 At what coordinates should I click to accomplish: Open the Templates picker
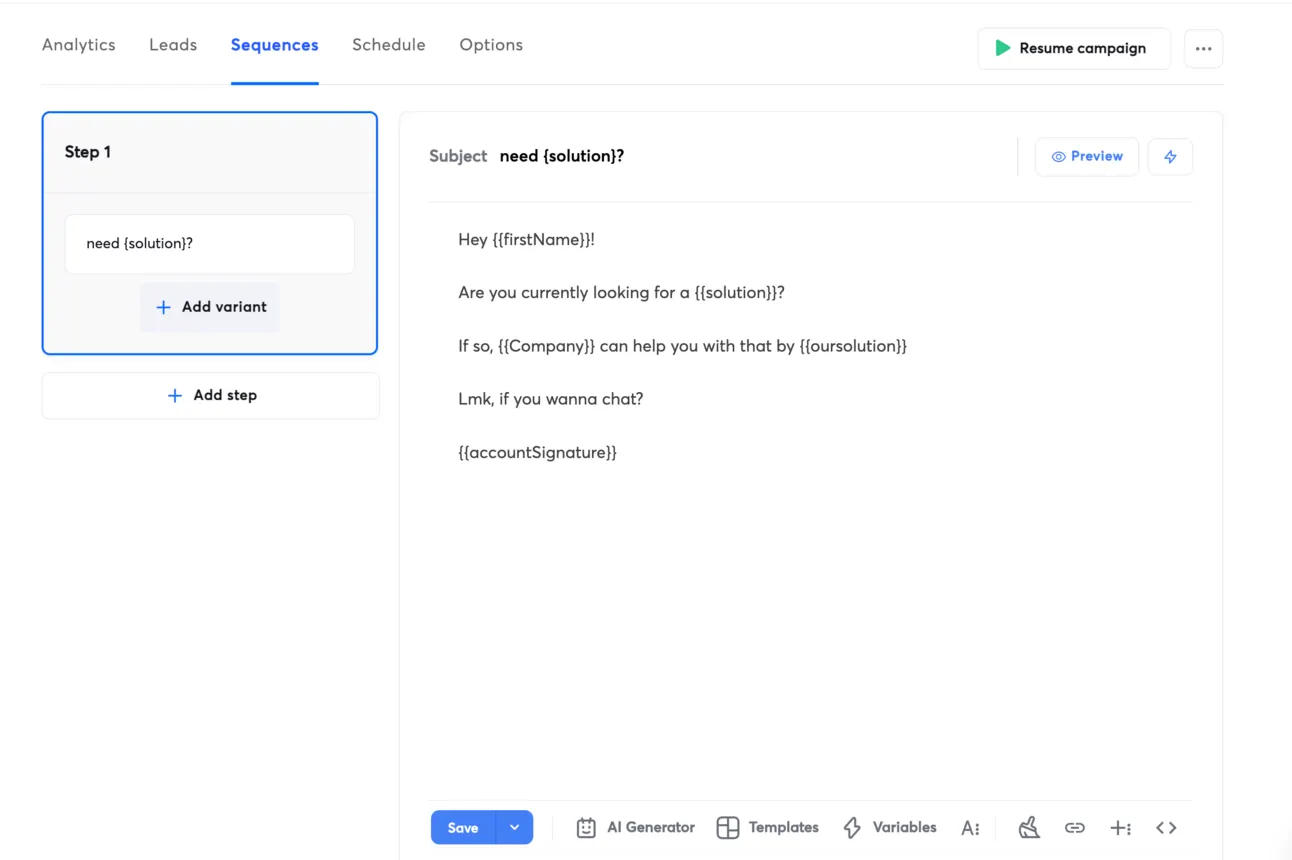click(x=768, y=828)
